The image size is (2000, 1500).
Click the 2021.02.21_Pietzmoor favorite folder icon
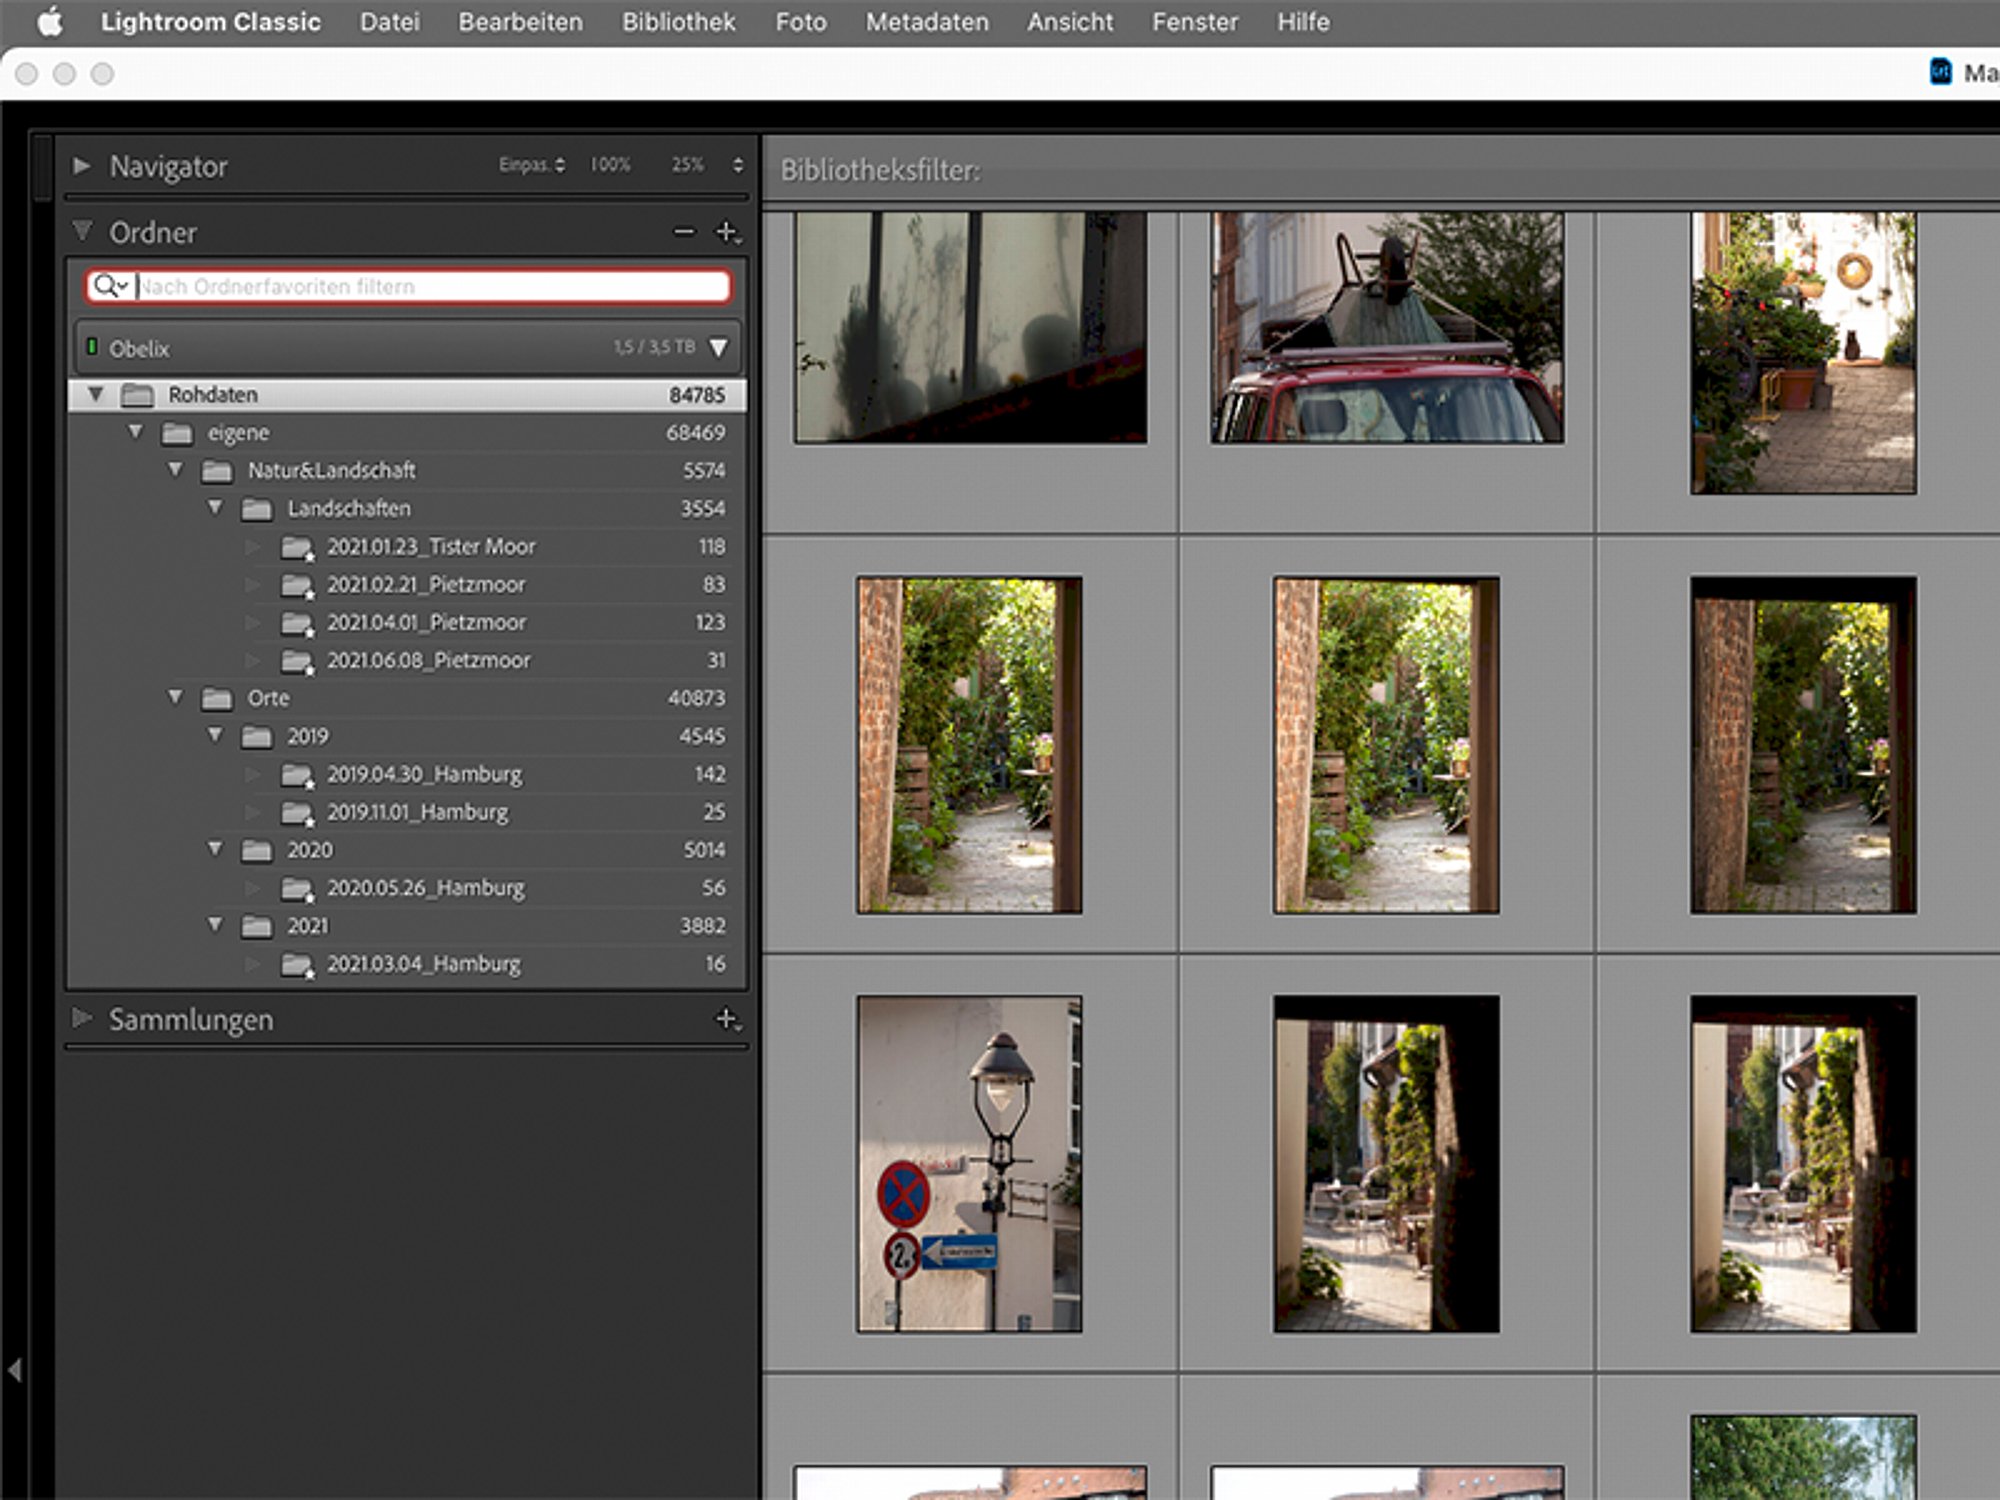[x=298, y=586]
